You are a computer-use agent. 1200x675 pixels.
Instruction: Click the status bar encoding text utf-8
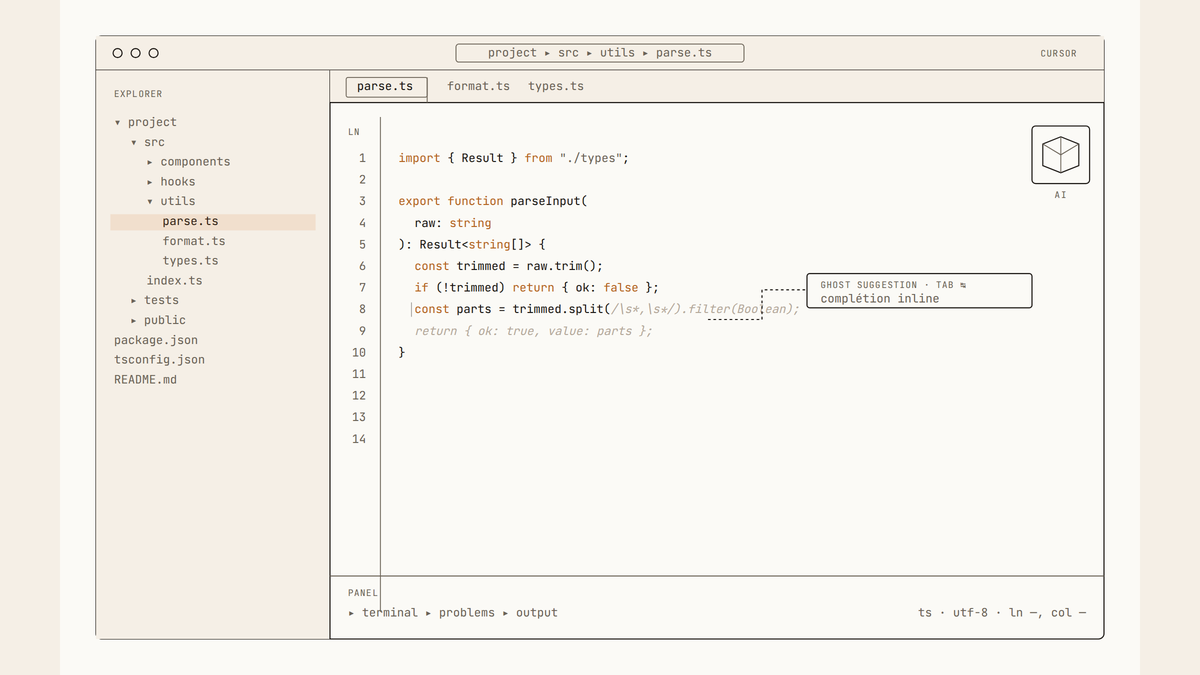pos(971,613)
